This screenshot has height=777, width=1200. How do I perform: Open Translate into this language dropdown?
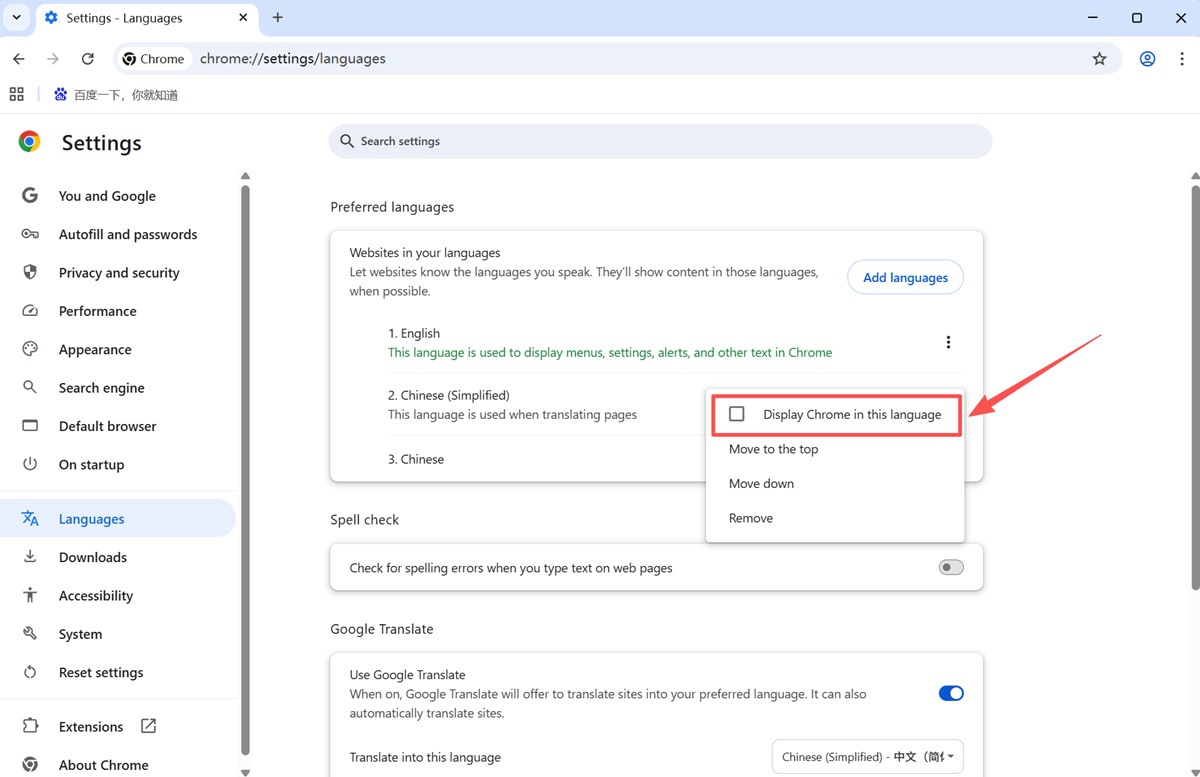867,757
